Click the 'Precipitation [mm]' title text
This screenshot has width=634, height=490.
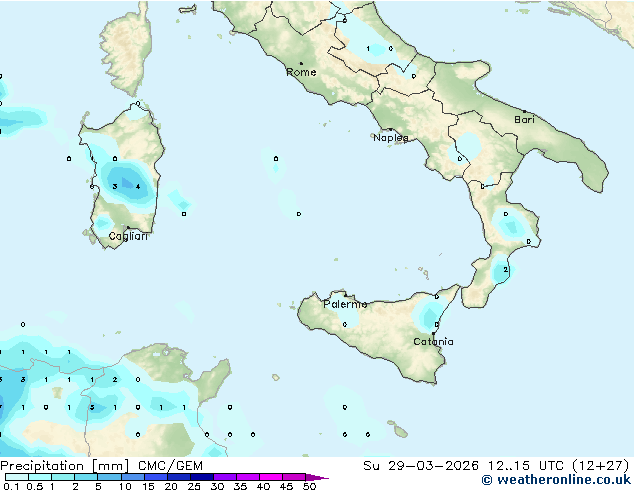[64, 466]
